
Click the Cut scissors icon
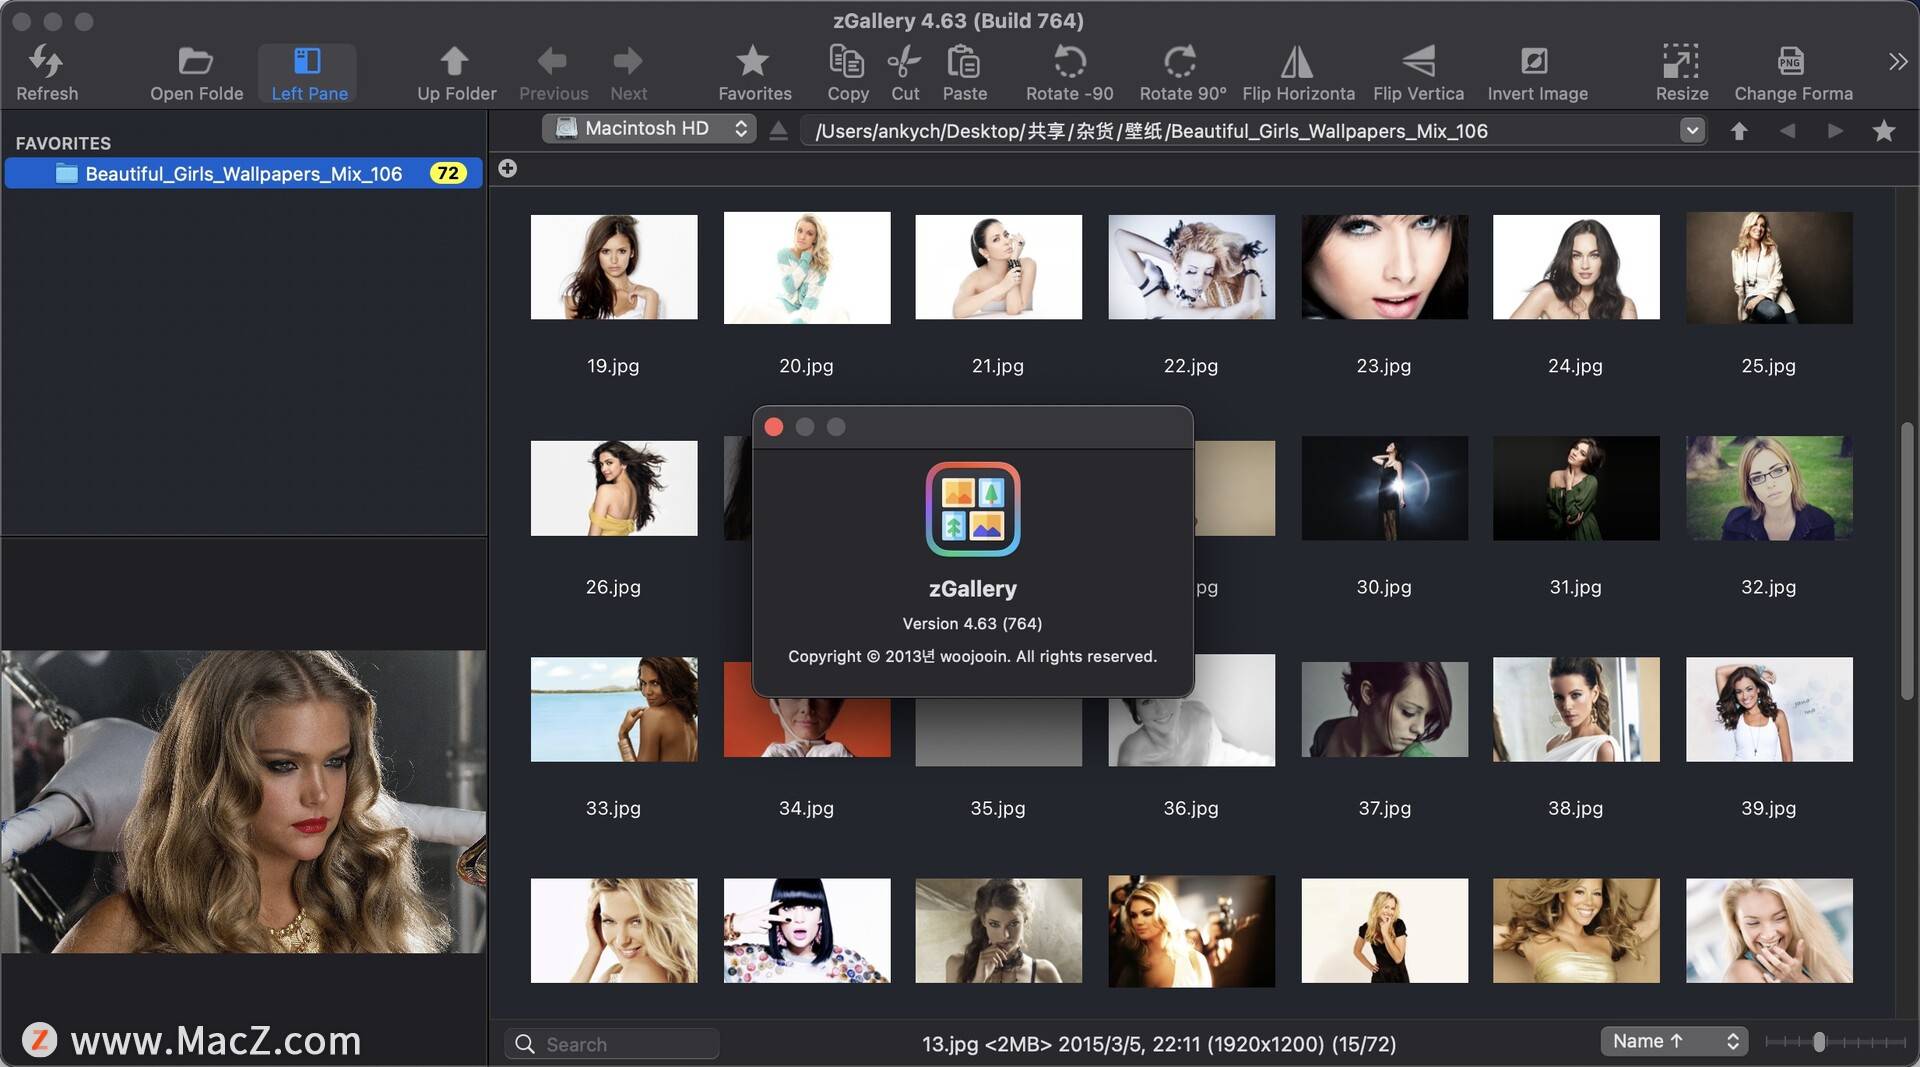coord(904,62)
